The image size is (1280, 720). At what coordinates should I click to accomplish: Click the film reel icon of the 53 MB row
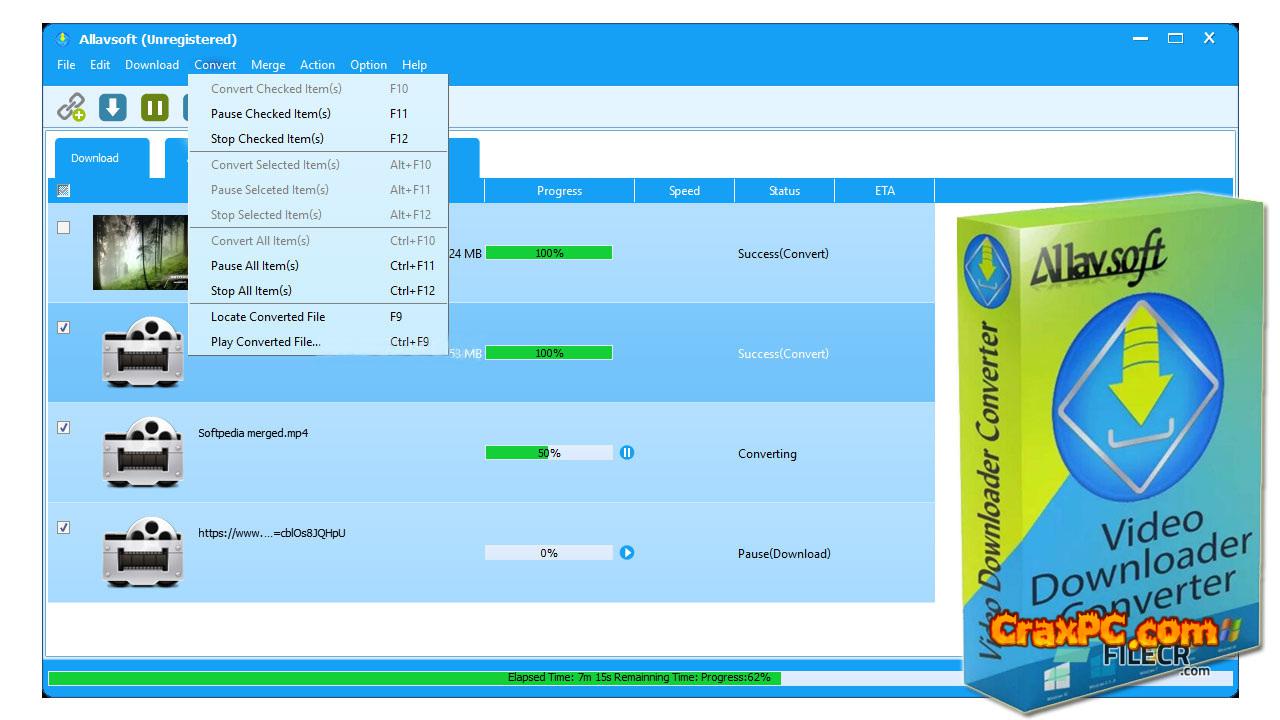(x=143, y=352)
